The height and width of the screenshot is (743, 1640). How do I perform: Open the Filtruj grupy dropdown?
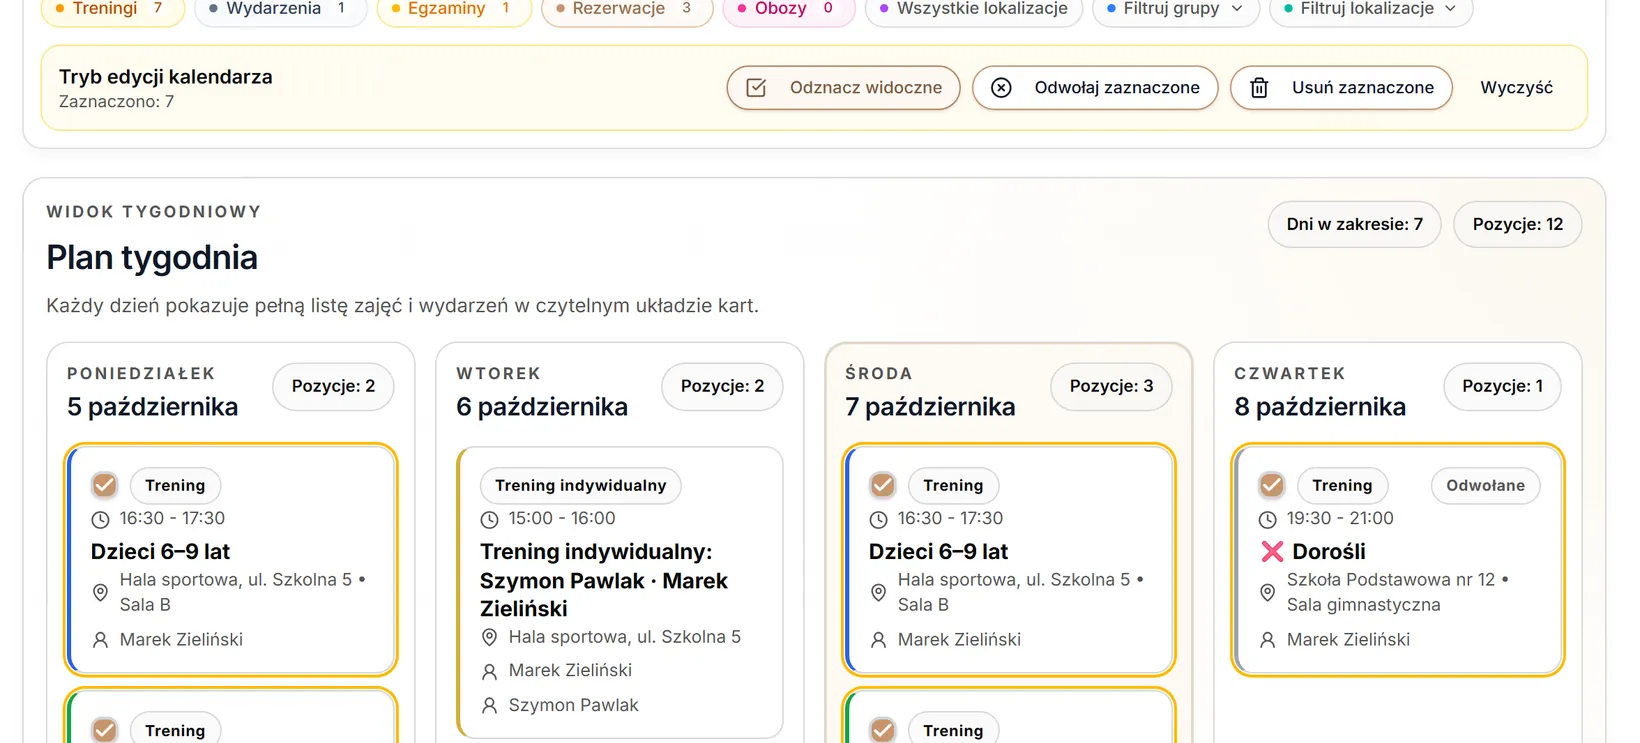1176,9
